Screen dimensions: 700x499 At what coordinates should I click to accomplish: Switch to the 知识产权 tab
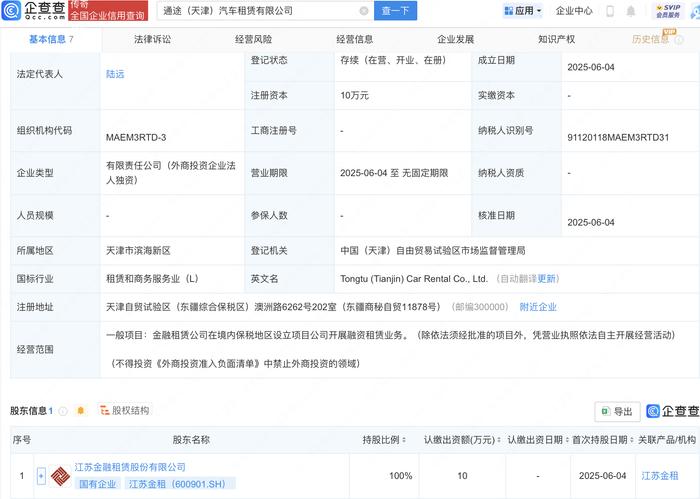click(556, 39)
